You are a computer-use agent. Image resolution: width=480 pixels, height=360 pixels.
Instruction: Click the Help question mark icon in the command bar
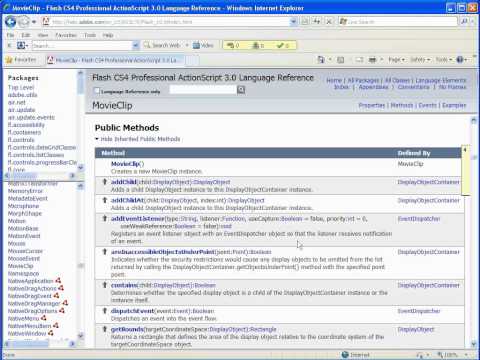(x=460, y=60)
